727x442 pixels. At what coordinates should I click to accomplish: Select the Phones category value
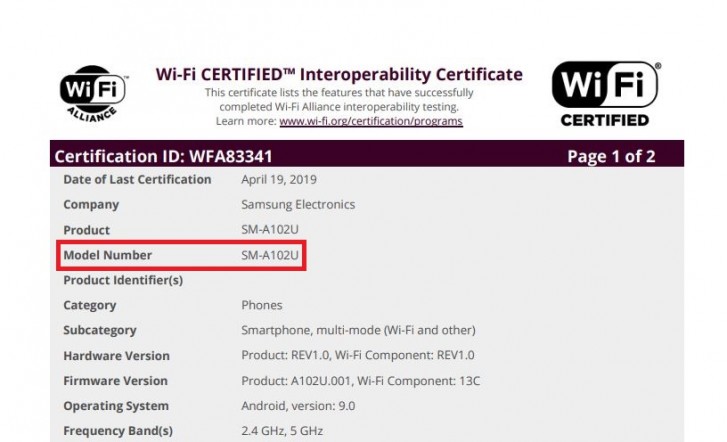point(262,306)
